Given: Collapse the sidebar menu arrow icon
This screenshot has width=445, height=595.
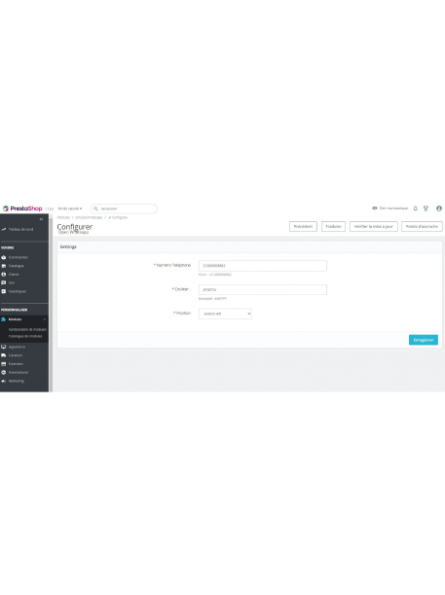Looking at the screenshot, I should point(41,219).
